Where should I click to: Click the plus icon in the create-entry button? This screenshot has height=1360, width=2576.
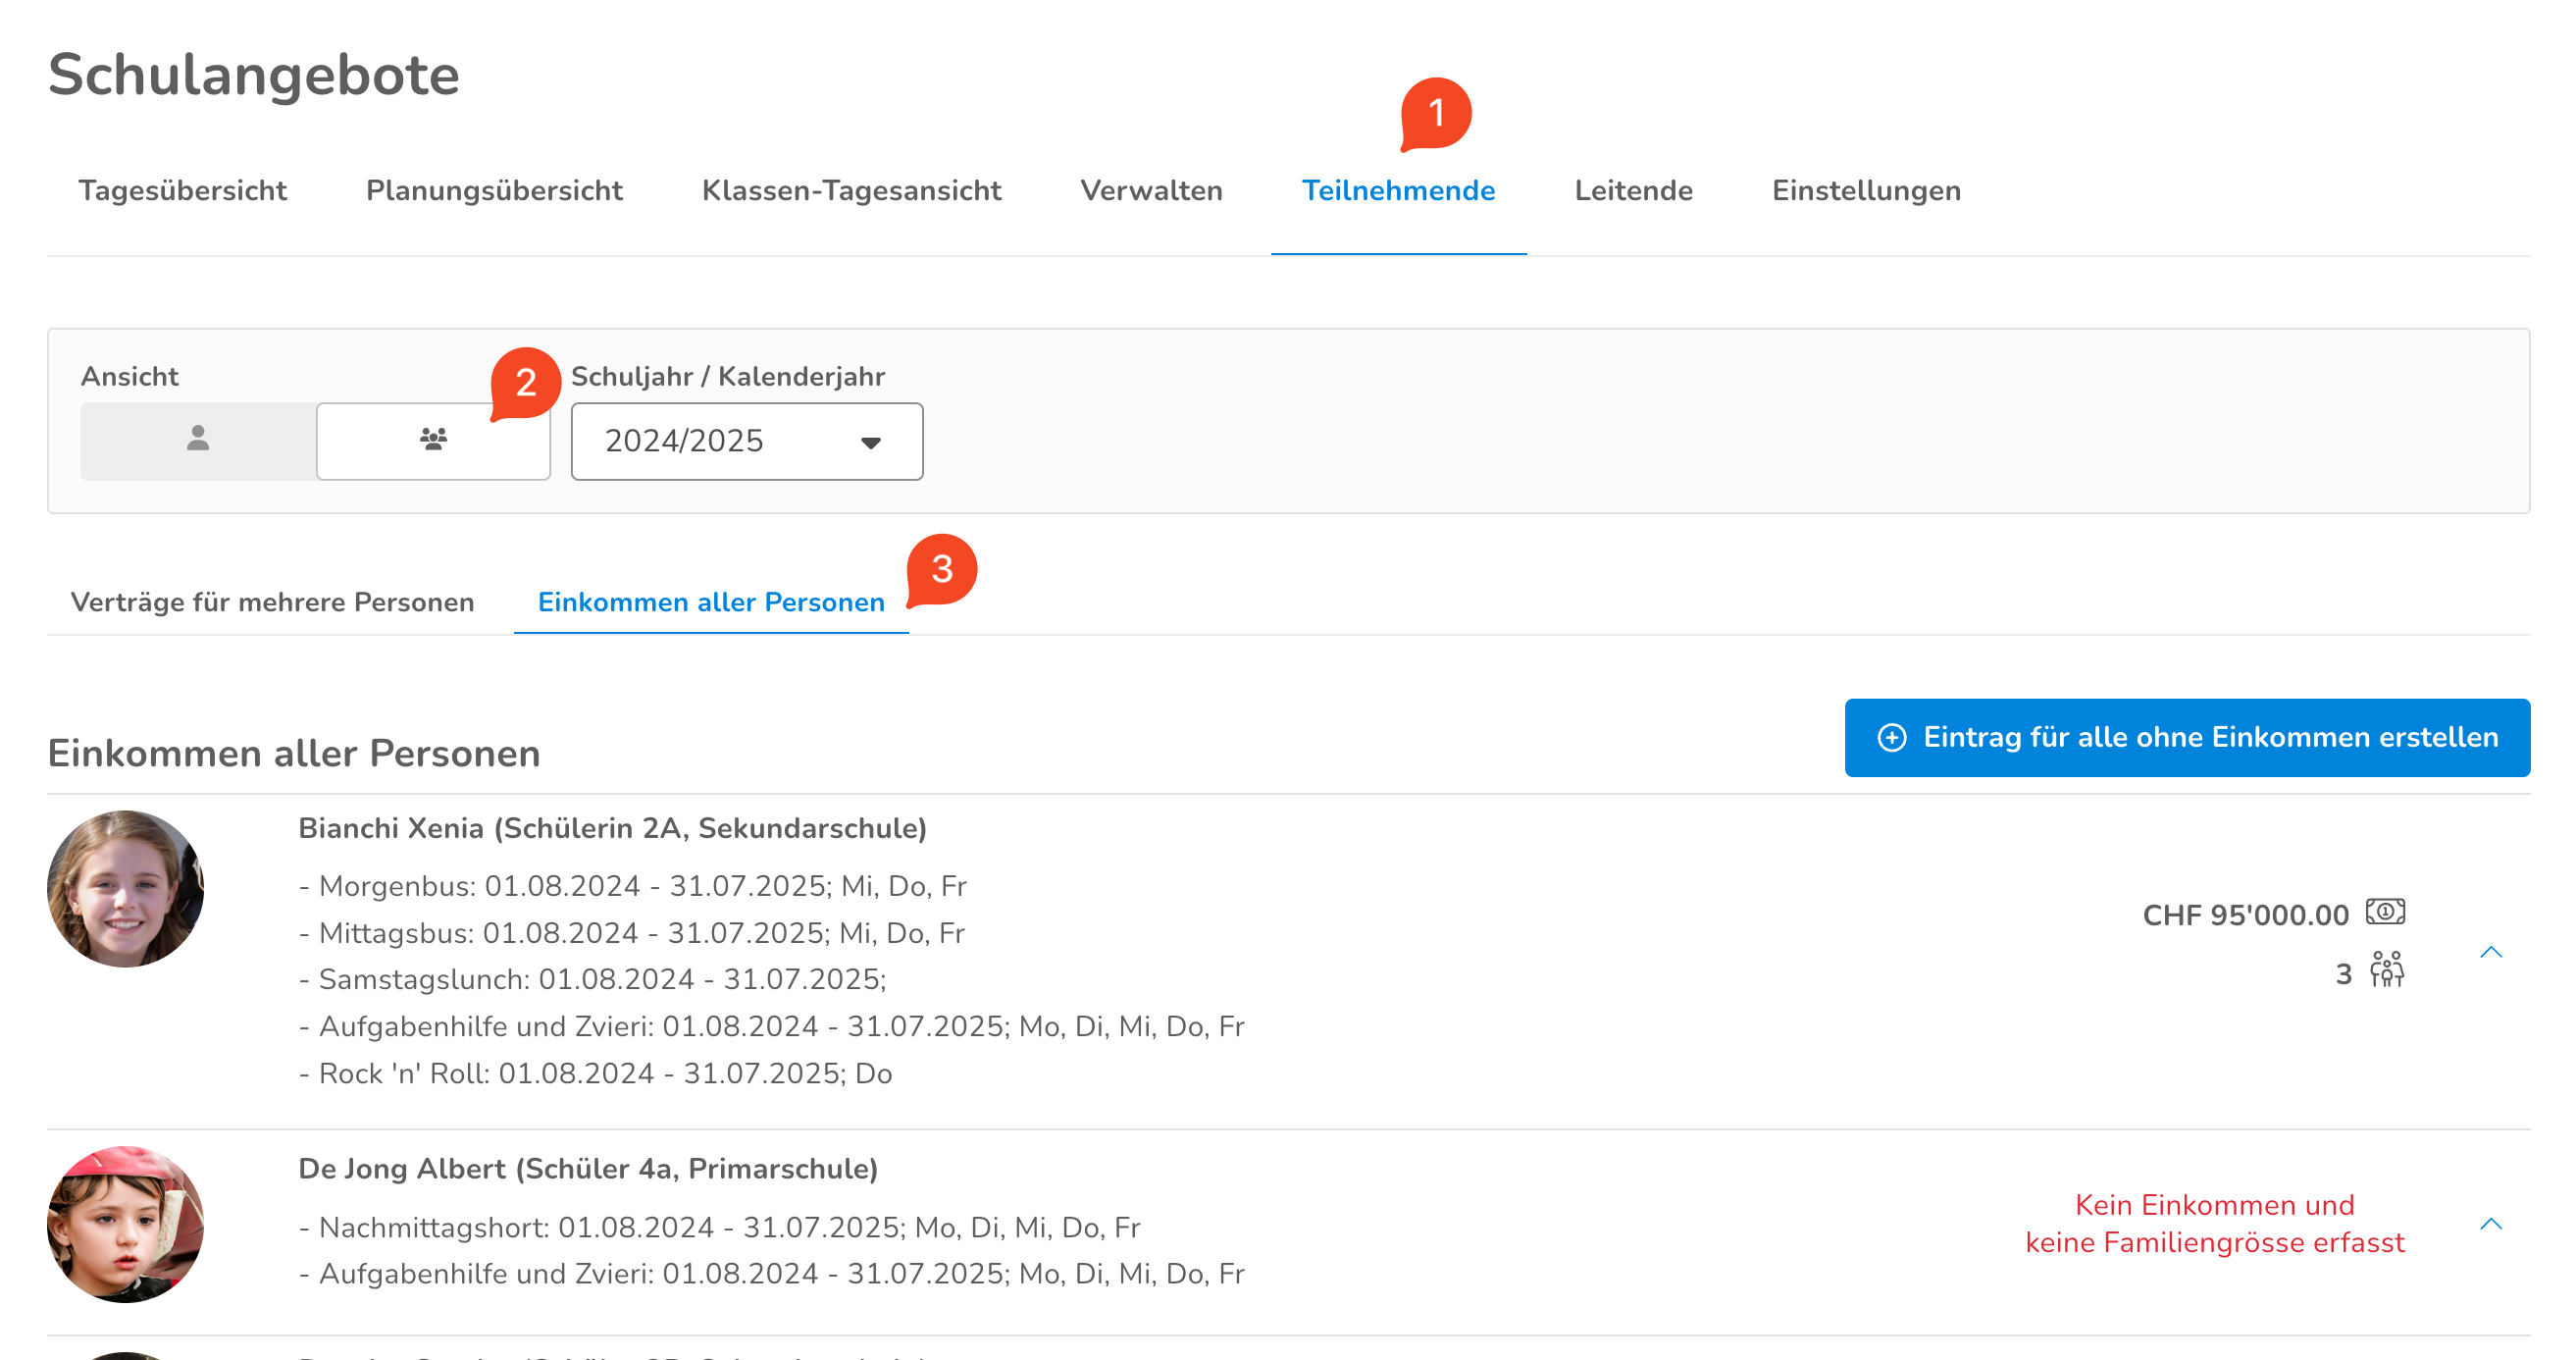(x=1891, y=737)
